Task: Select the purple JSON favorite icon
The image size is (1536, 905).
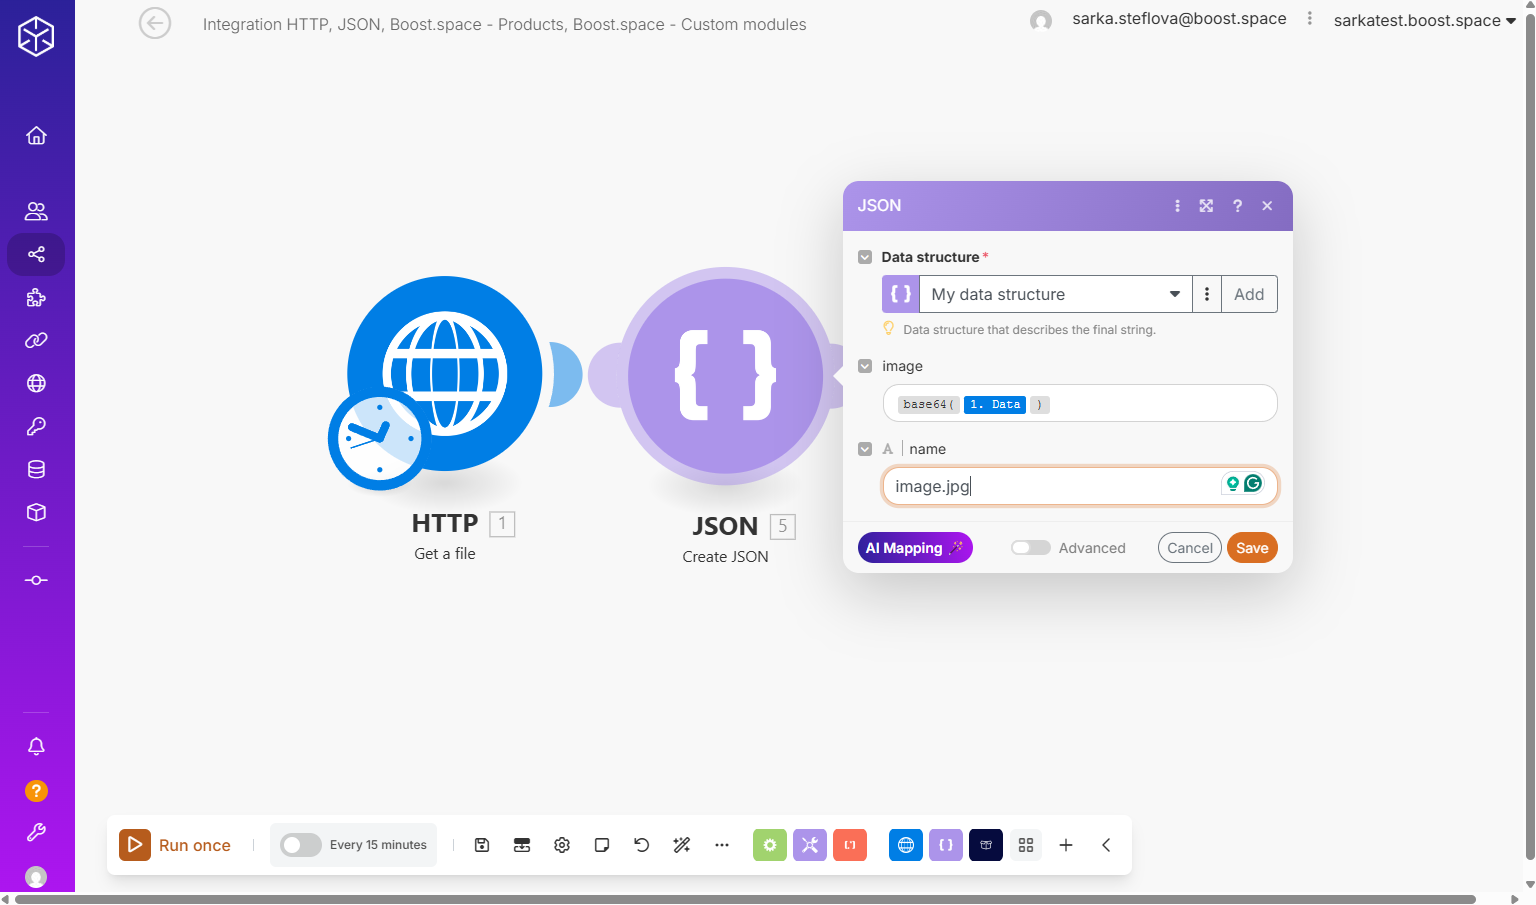Action: (x=946, y=845)
